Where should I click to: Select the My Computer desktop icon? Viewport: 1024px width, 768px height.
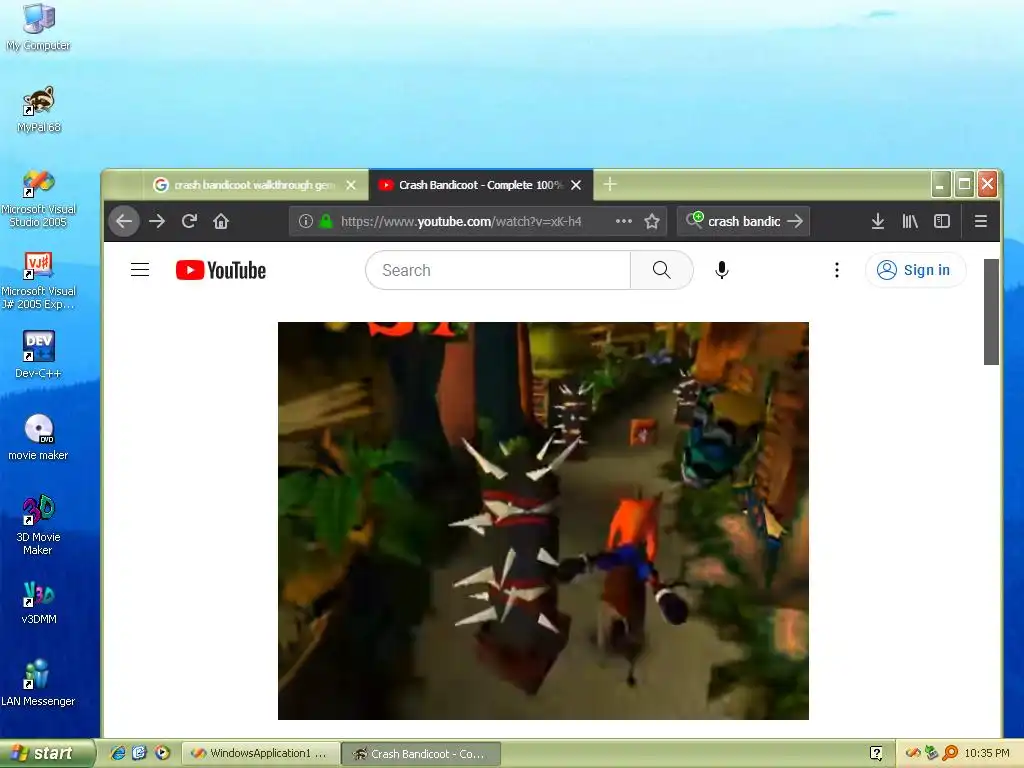39,27
